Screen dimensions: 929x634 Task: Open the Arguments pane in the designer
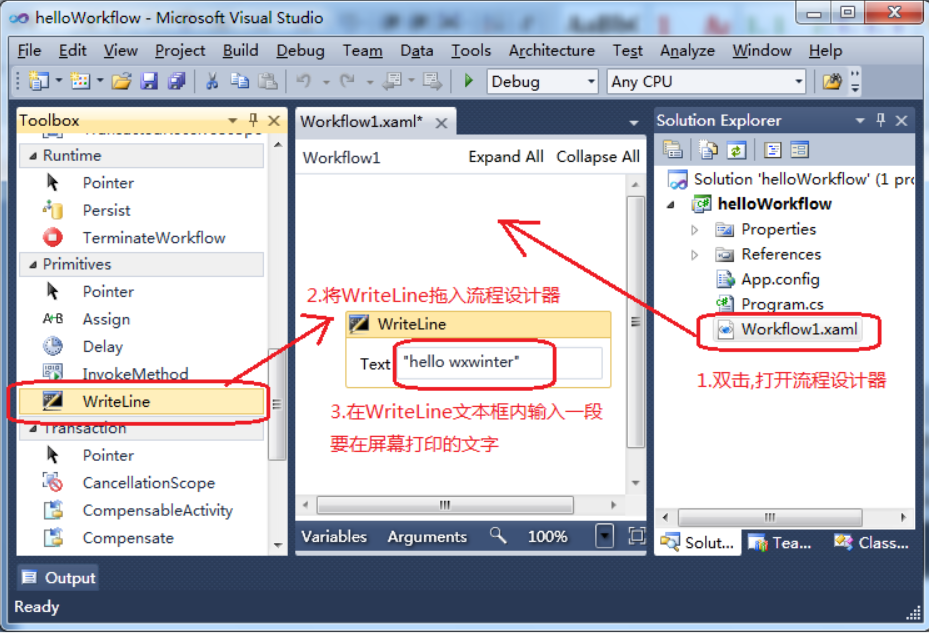pyautogui.click(x=427, y=536)
